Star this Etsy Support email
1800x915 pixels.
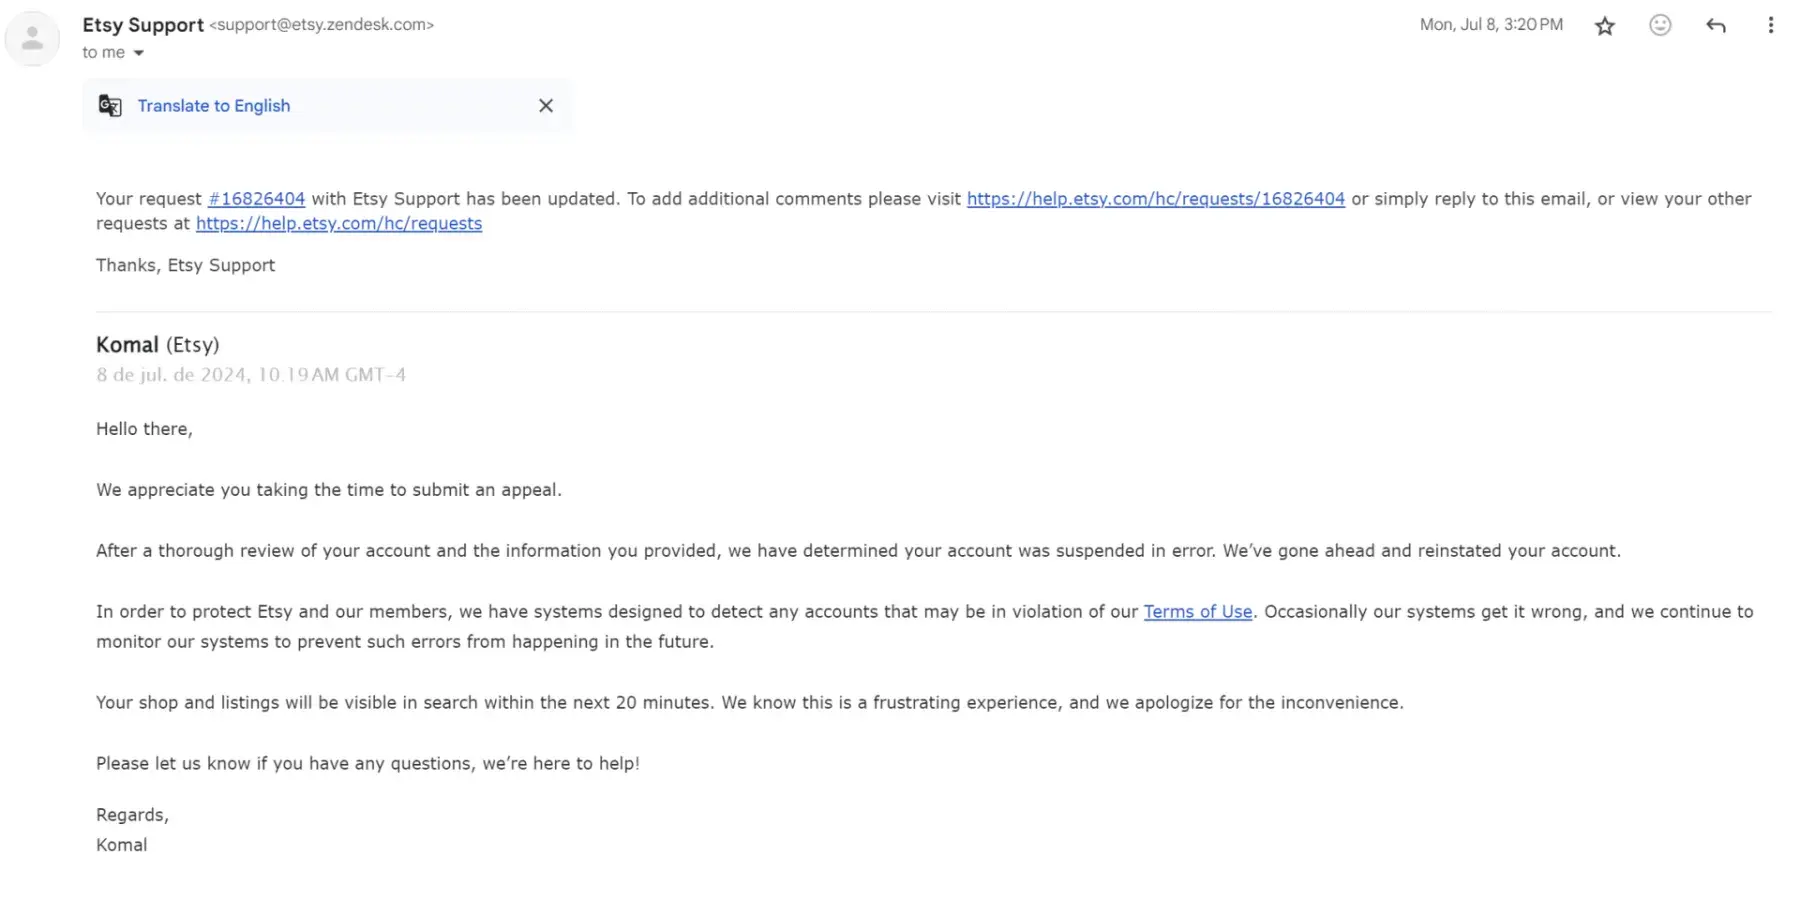coord(1605,26)
